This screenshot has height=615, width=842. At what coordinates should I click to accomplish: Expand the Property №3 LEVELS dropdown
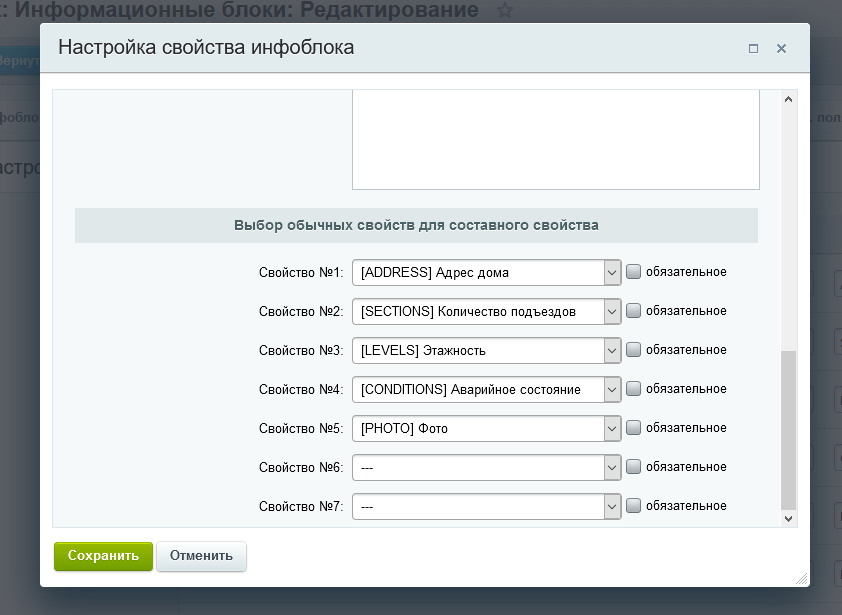point(486,350)
